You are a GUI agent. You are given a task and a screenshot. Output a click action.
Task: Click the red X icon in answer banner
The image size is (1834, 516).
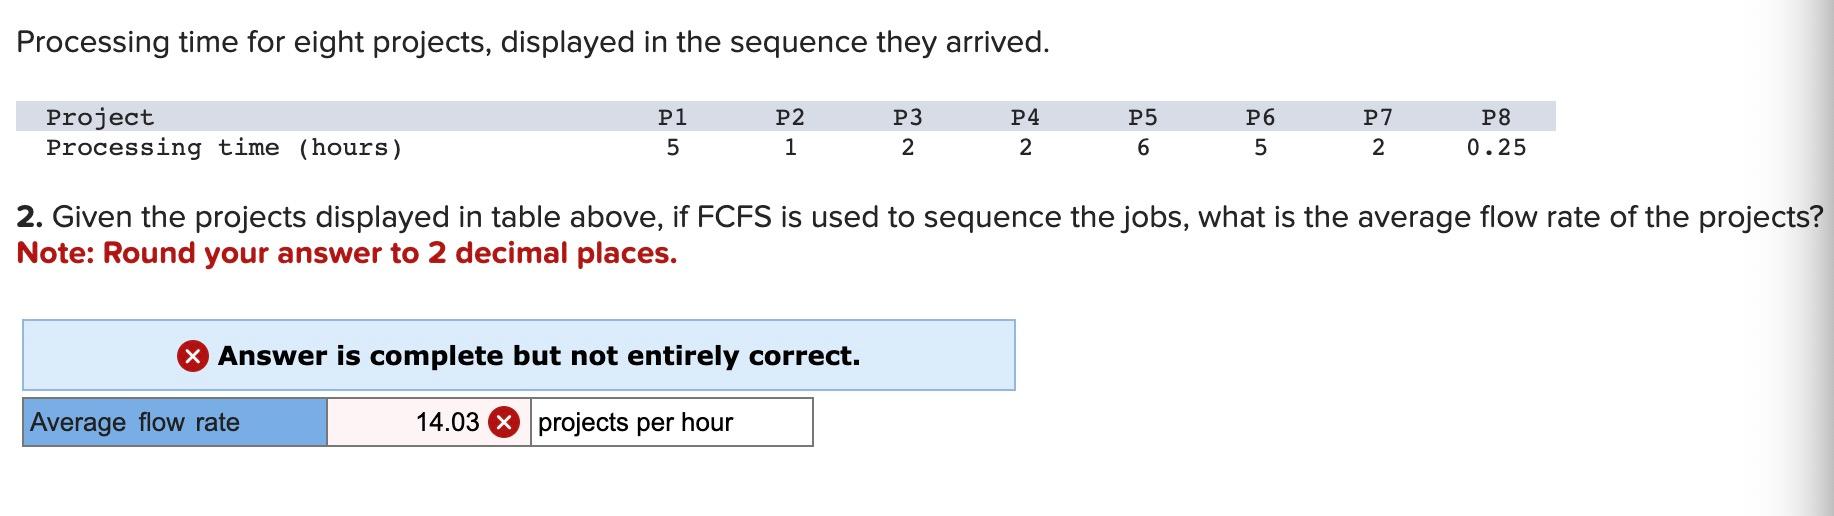coord(193,356)
